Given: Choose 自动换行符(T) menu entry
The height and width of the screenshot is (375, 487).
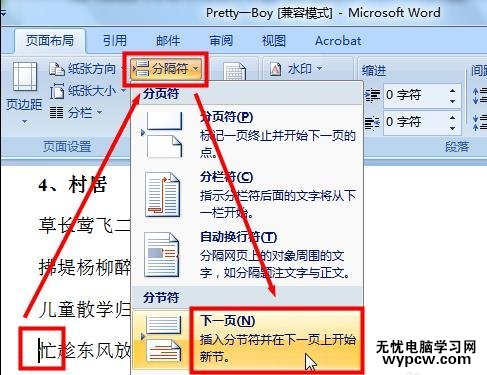Looking at the screenshot, I should pos(247,255).
